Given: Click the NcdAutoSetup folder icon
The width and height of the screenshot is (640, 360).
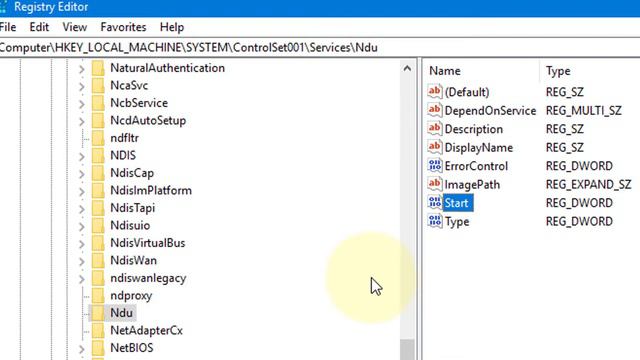Looking at the screenshot, I should pyautogui.click(x=98, y=121).
